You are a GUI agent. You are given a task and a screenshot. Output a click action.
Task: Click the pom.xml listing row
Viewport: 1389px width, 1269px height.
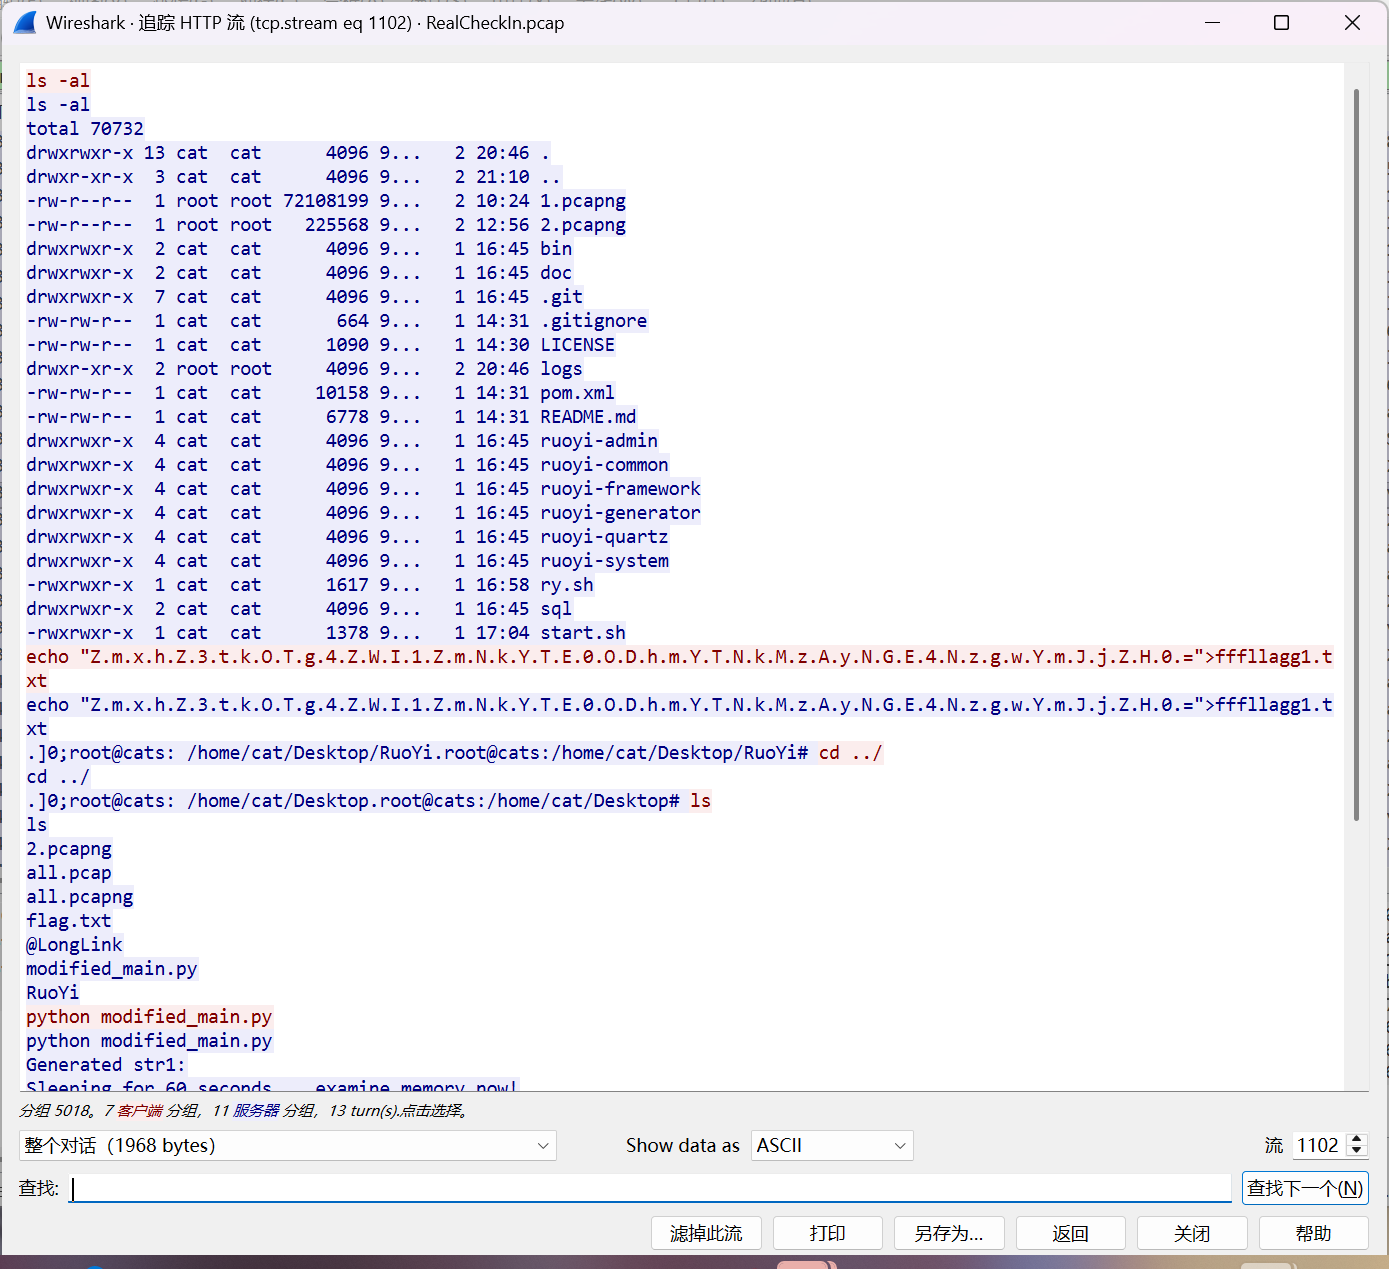pyautogui.click(x=321, y=392)
